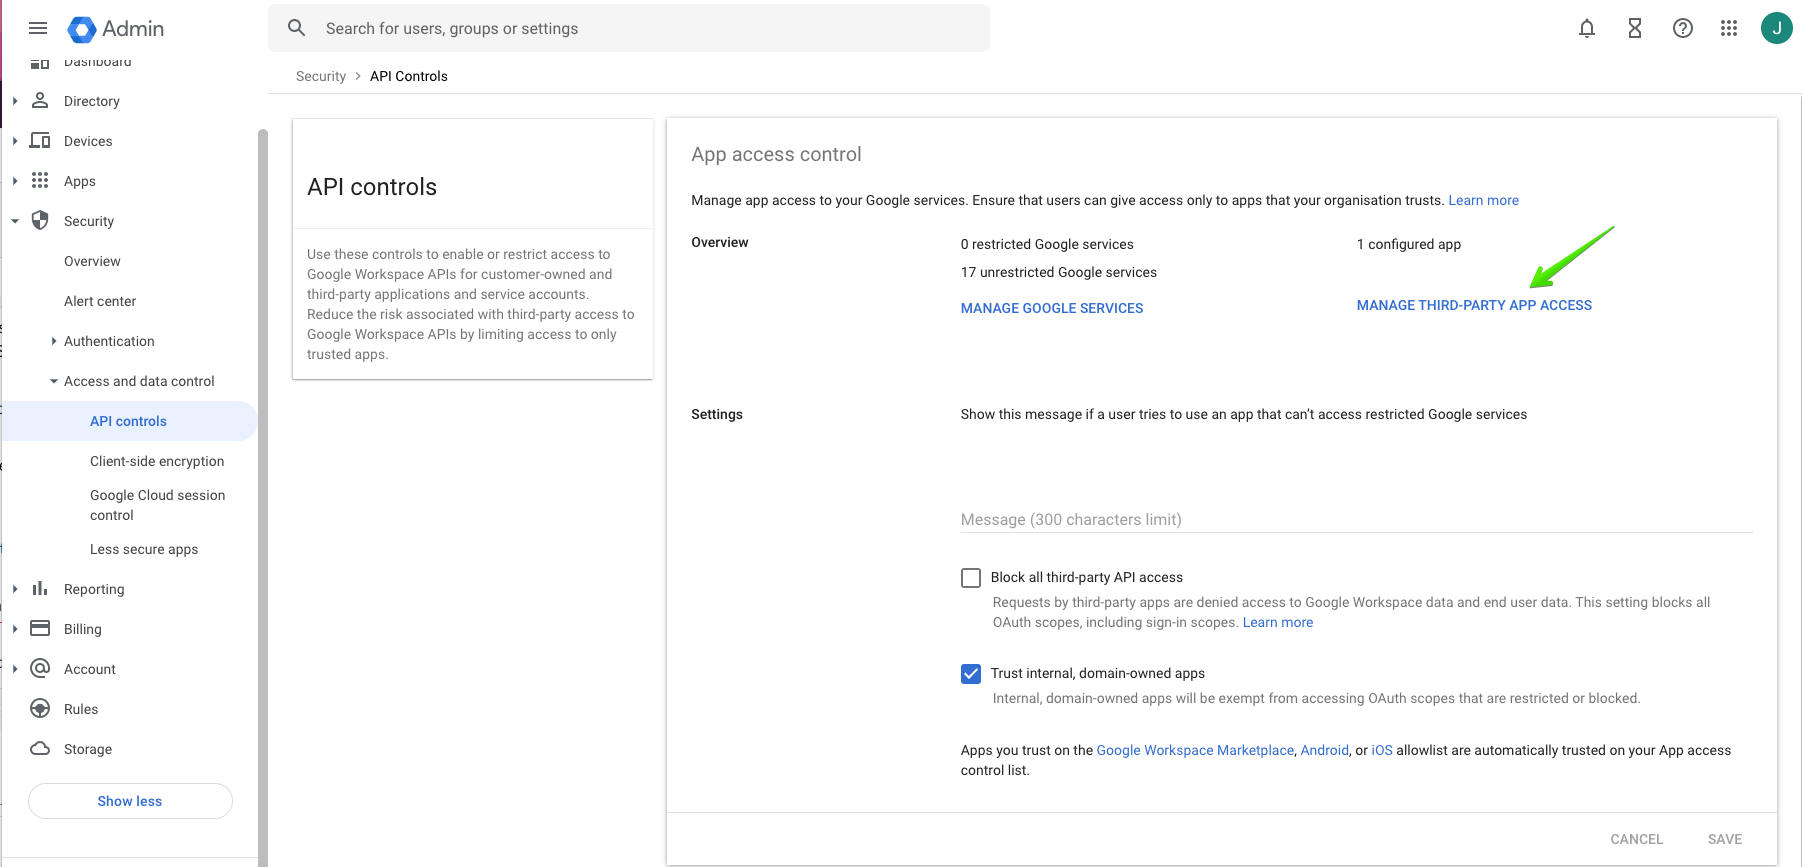Click the Directory person icon
Viewport: 1802px width, 867px height.
40,100
